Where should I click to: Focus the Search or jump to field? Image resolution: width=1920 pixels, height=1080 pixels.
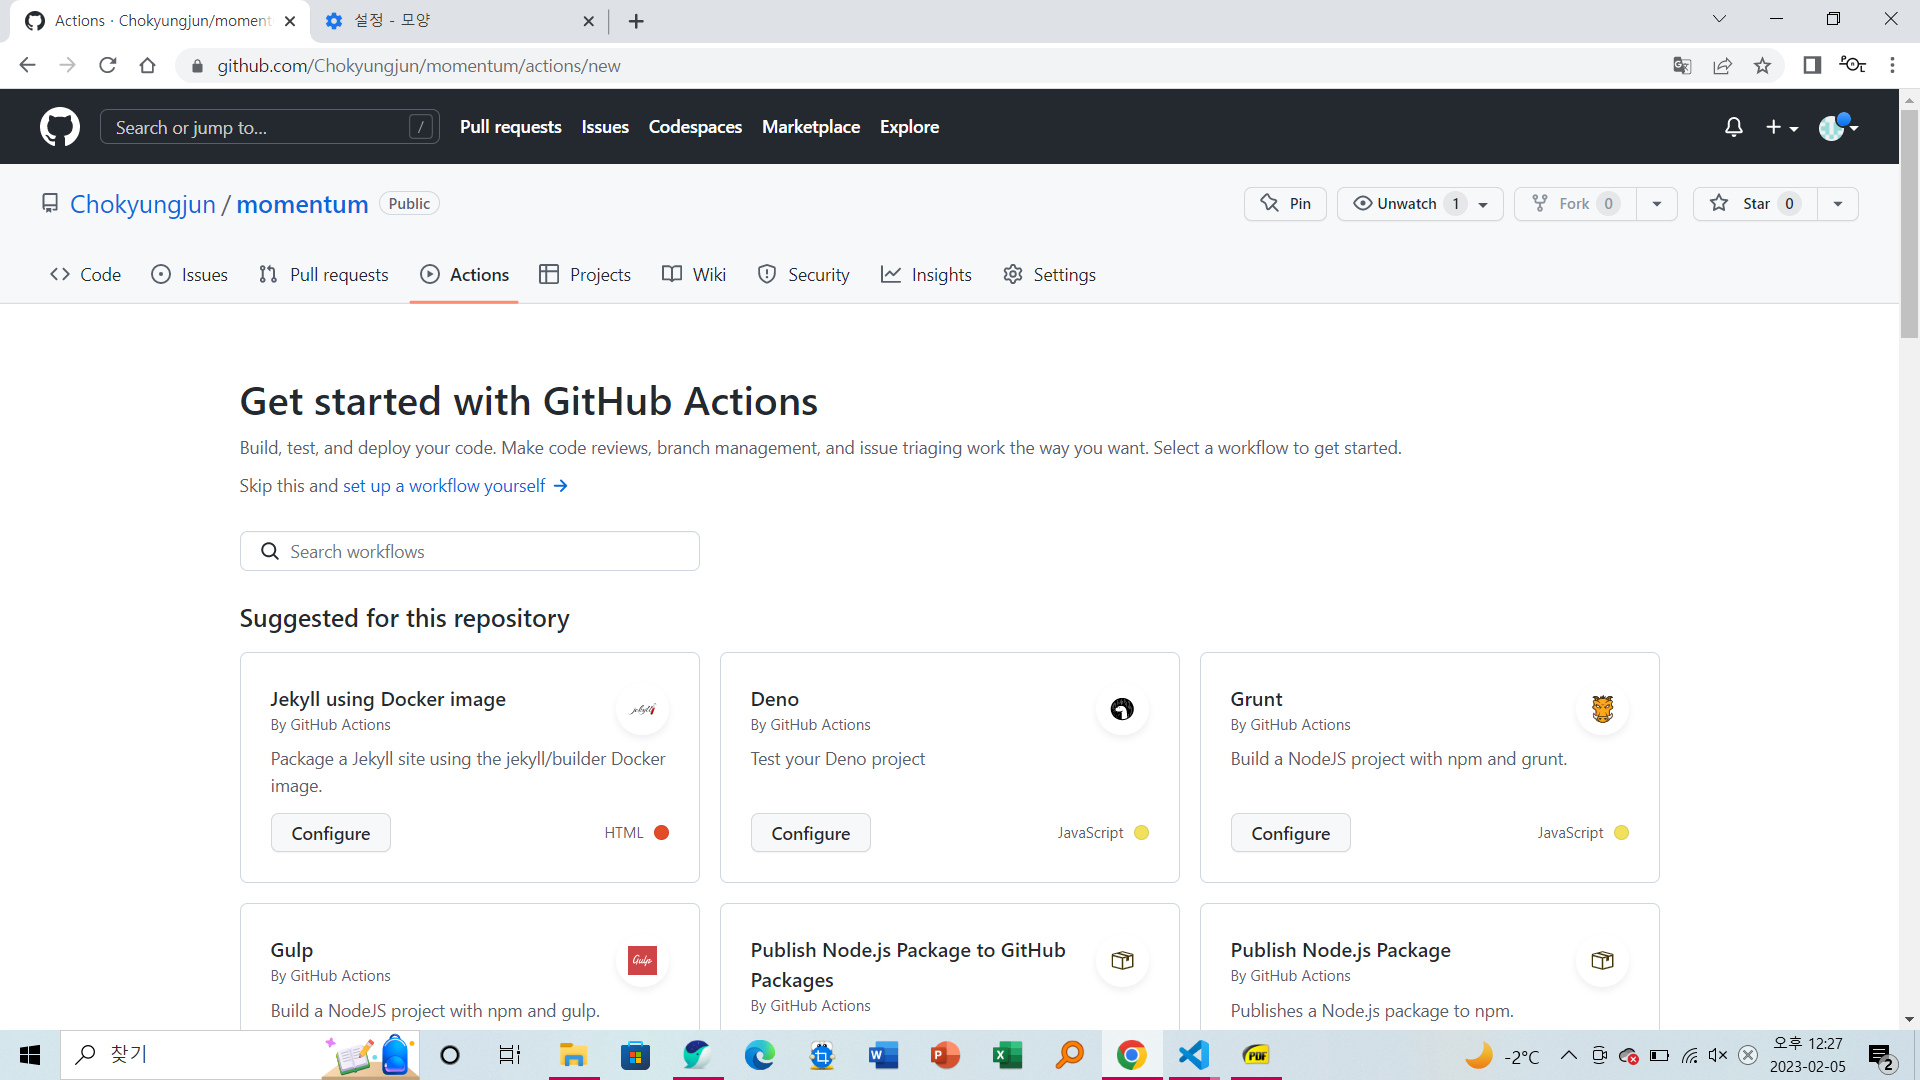point(270,127)
